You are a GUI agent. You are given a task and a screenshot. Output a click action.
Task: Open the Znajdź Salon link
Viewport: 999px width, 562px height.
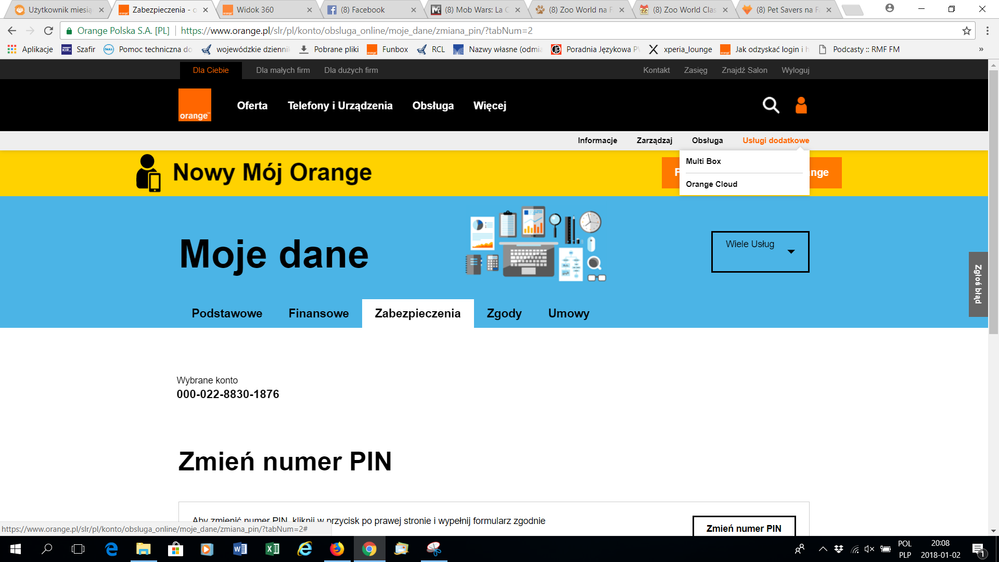click(x=744, y=70)
